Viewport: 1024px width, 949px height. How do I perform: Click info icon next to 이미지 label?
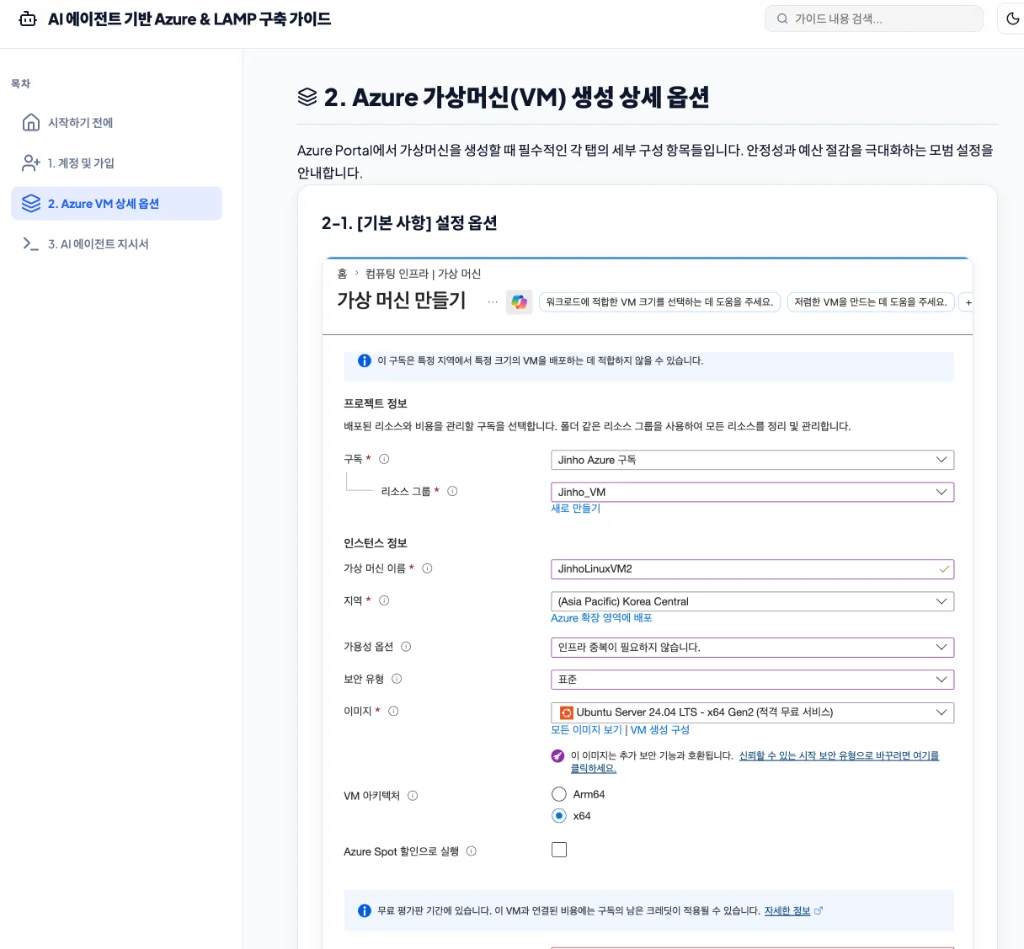[x=393, y=711]
